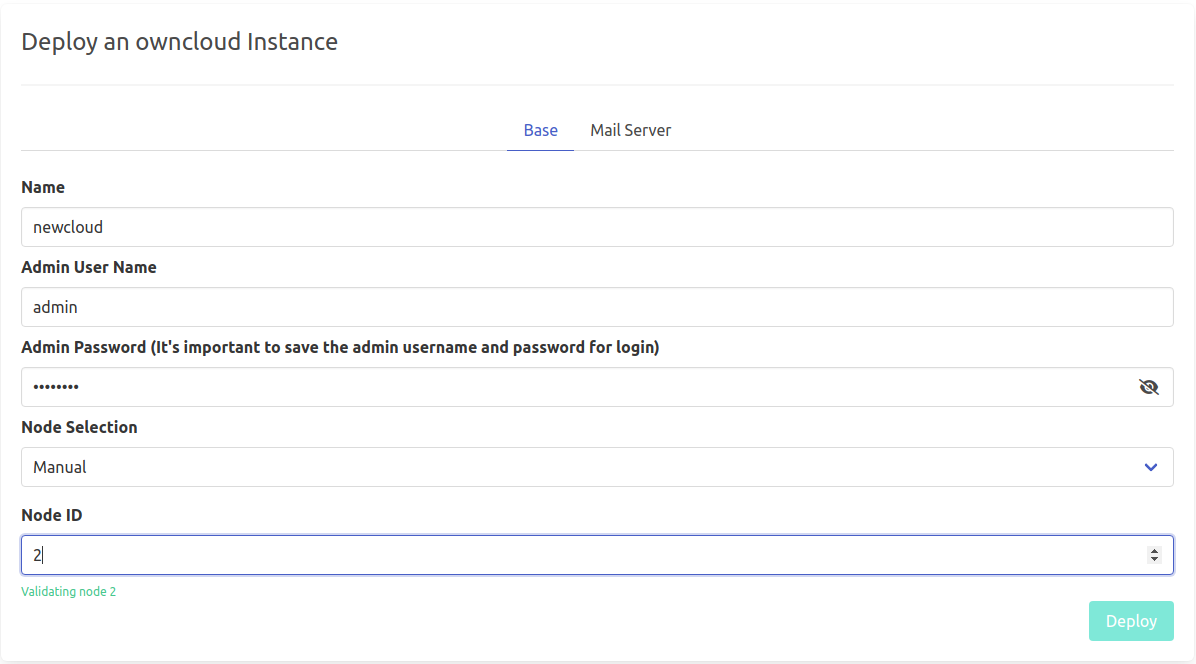Click the 'Validating node 2' status message
The image size is (1196, 664).
click(69, 591)
